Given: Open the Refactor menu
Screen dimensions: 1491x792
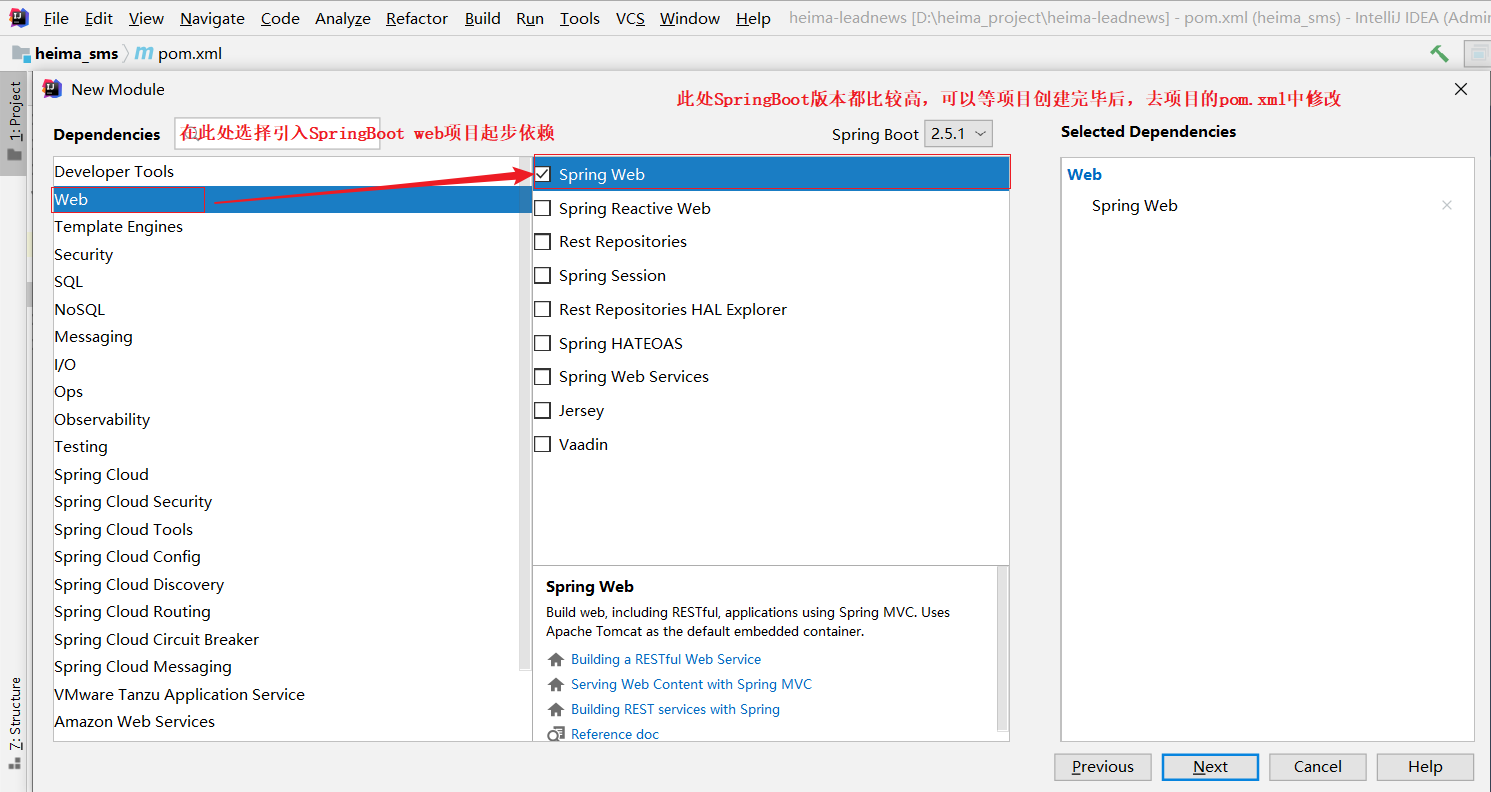Looking at the screenshot, I should 417,18.
